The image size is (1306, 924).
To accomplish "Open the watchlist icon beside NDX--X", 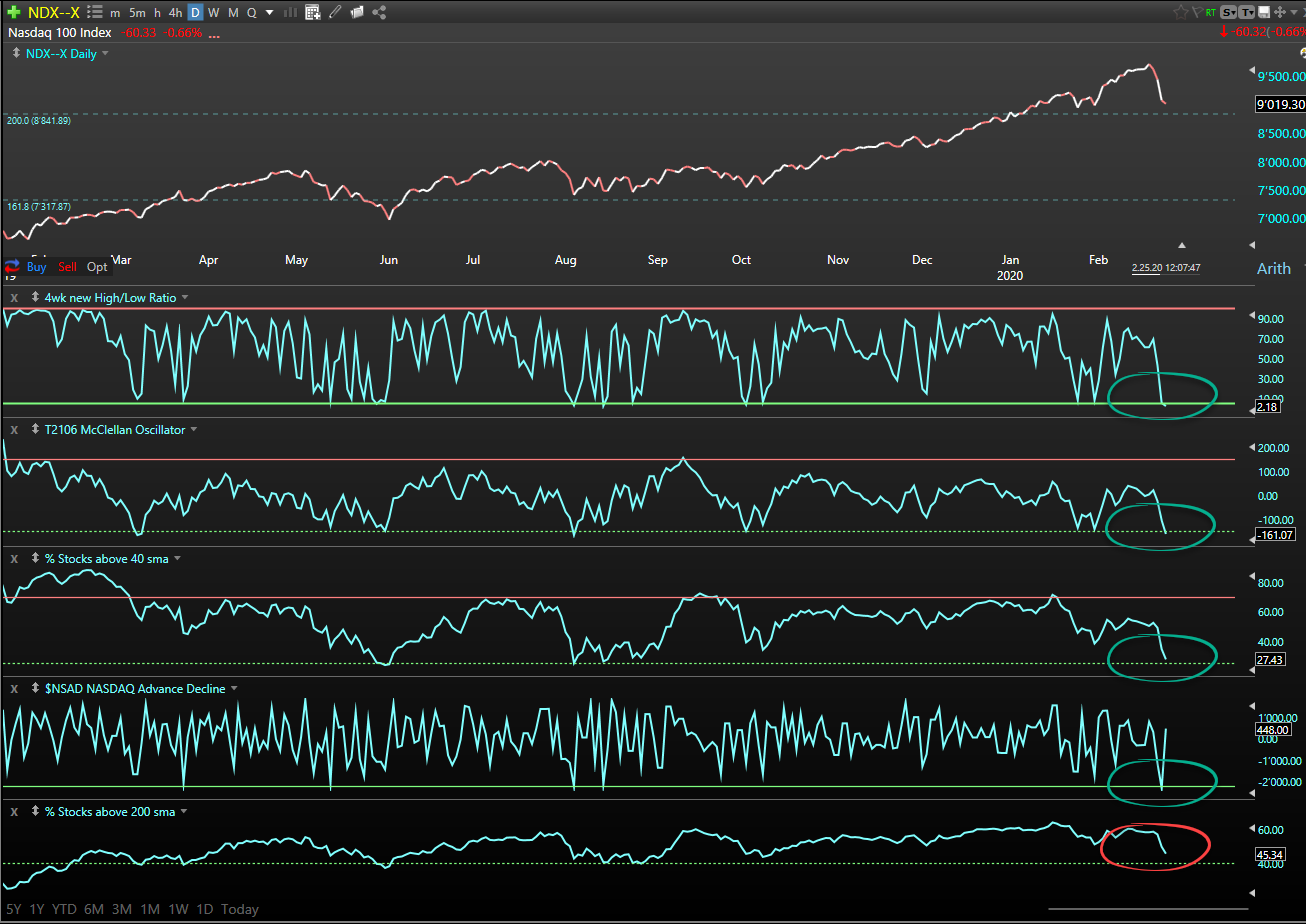I will coord(94,13).
